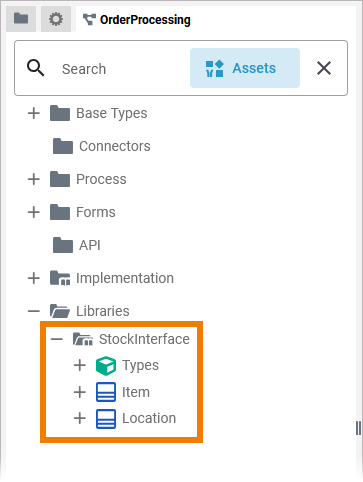
Task: Select the Process label
Action: click(101, 179)
